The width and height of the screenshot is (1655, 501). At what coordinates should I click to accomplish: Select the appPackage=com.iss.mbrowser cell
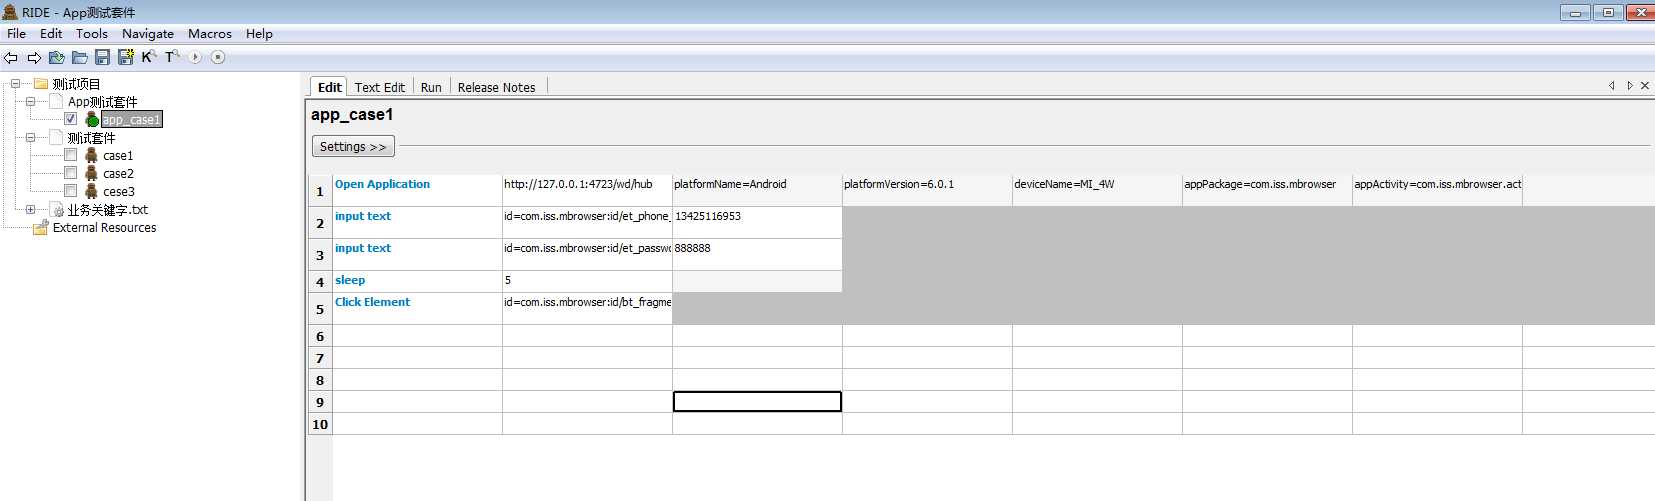coord(1267,191)
